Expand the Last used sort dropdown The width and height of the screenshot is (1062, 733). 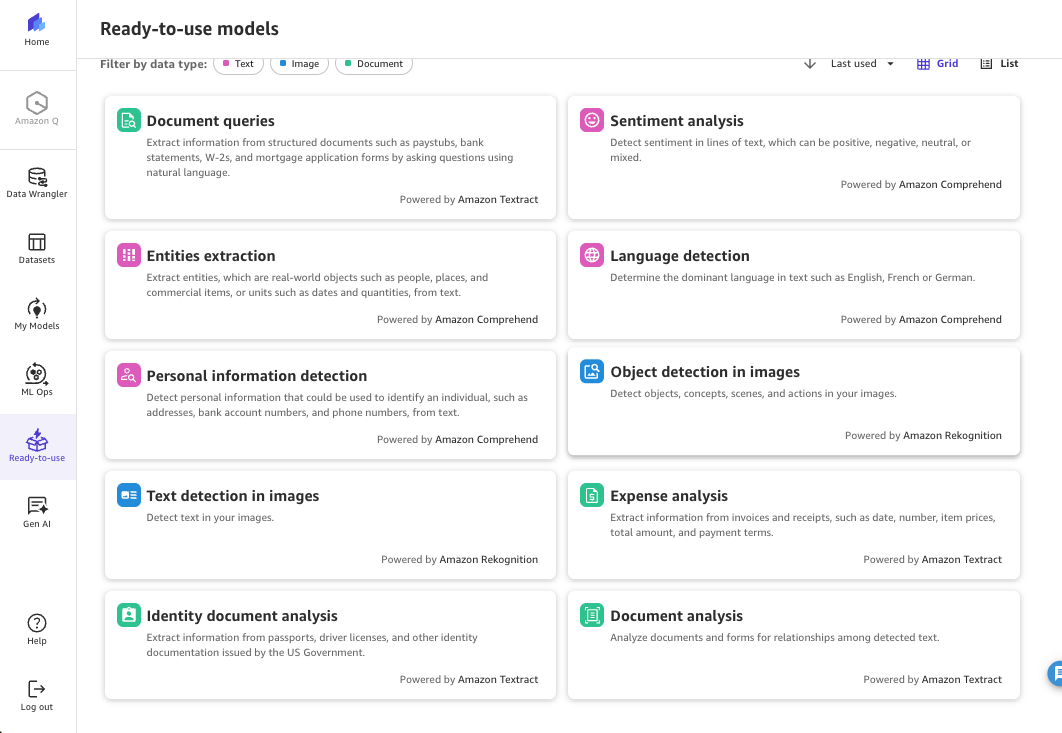(862, 64)
